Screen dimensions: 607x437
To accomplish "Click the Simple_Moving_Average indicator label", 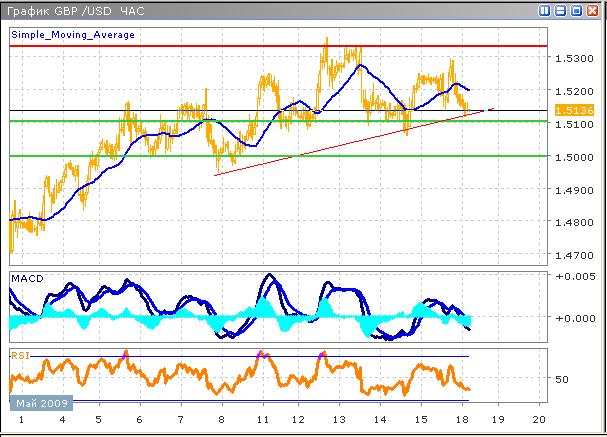I will tap(73, 34).
